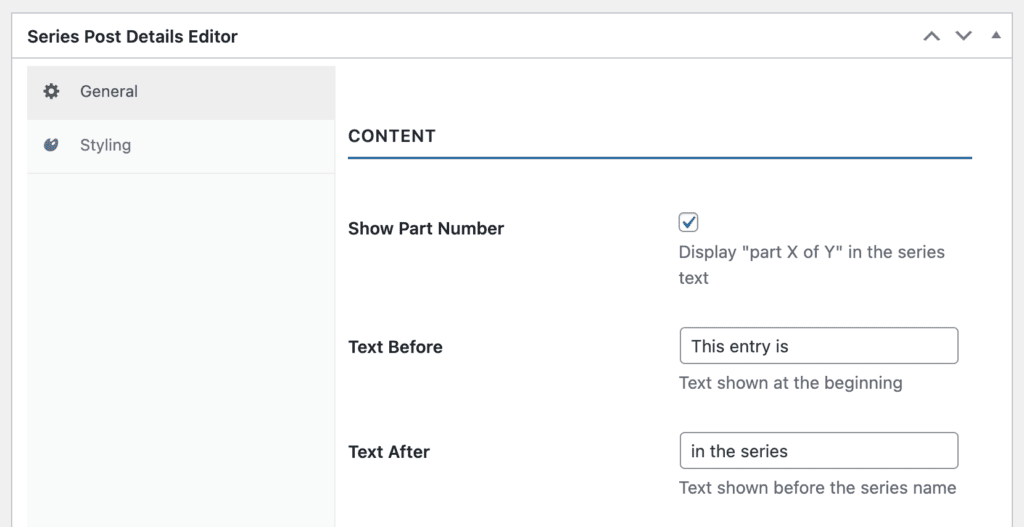Click the Text Before label
This screenshot has width=1024, height=527.
tap(395, 347)
